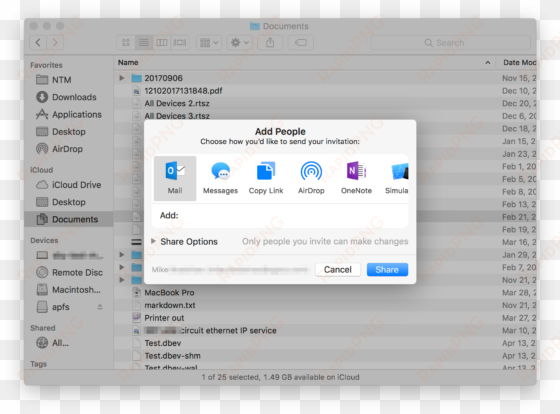Click the Only people you invite text

coord(325,241)
